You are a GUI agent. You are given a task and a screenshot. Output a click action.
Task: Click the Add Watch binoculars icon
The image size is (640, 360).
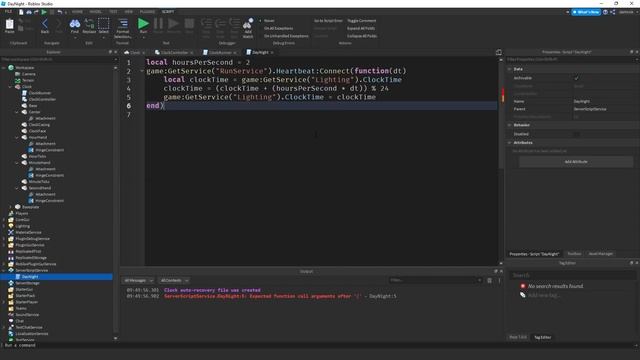coord(248,24)
